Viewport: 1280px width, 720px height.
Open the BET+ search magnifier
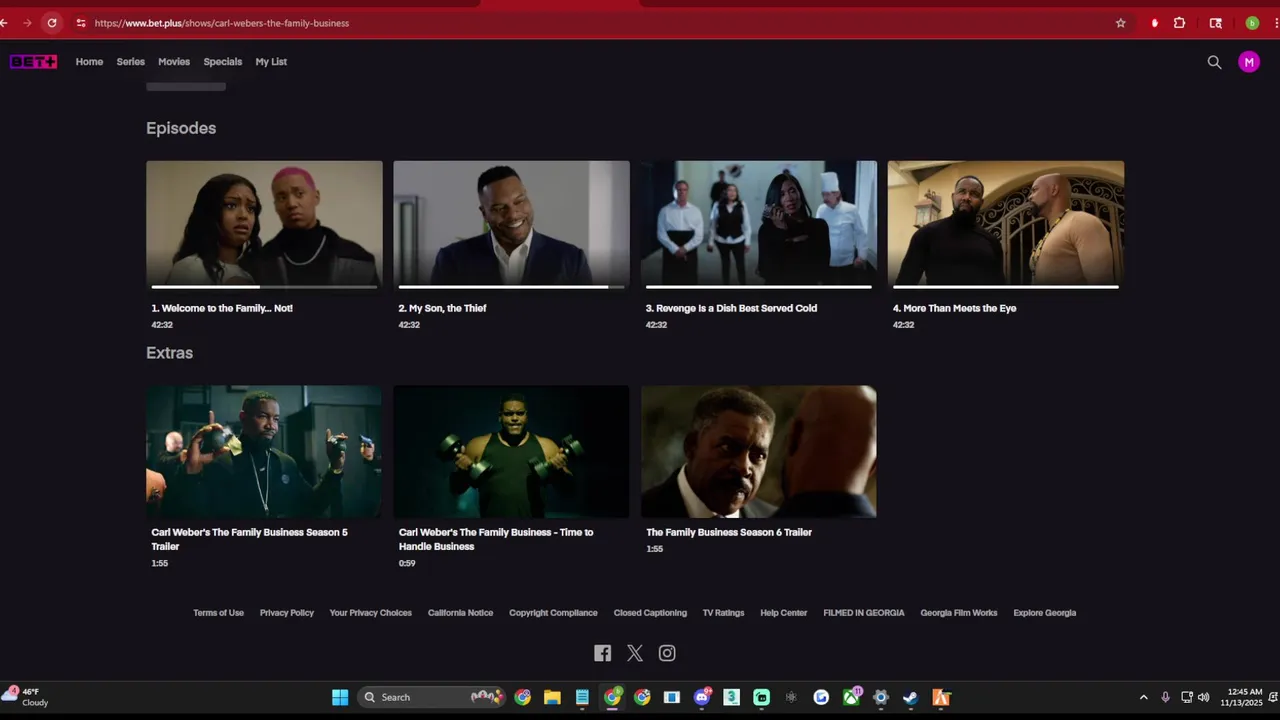click(1214, 62)
